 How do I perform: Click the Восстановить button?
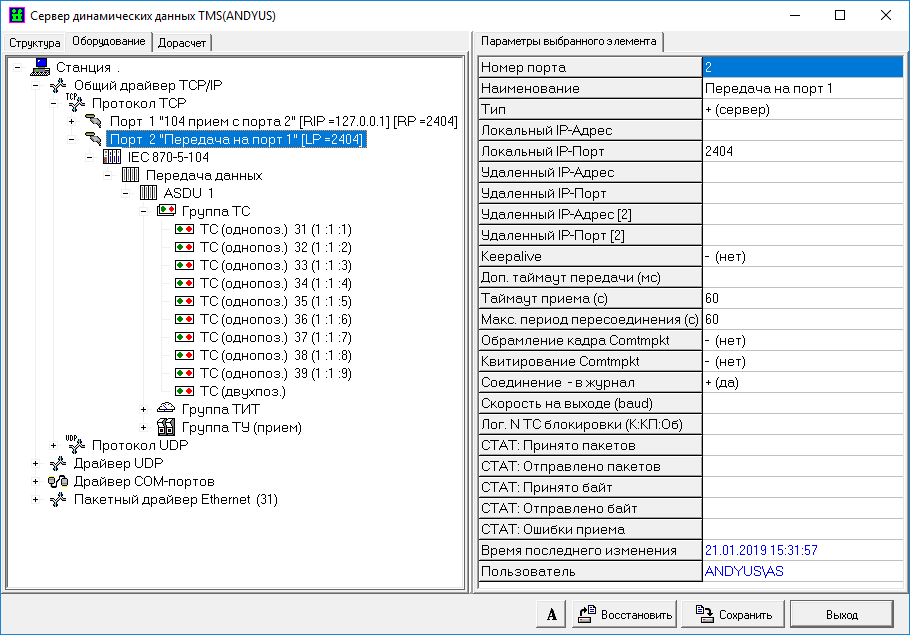pyautogui.click(x=625, y=614)
